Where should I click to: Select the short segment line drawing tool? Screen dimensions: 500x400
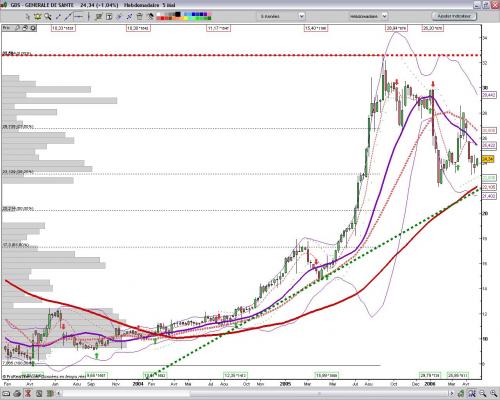58,16
